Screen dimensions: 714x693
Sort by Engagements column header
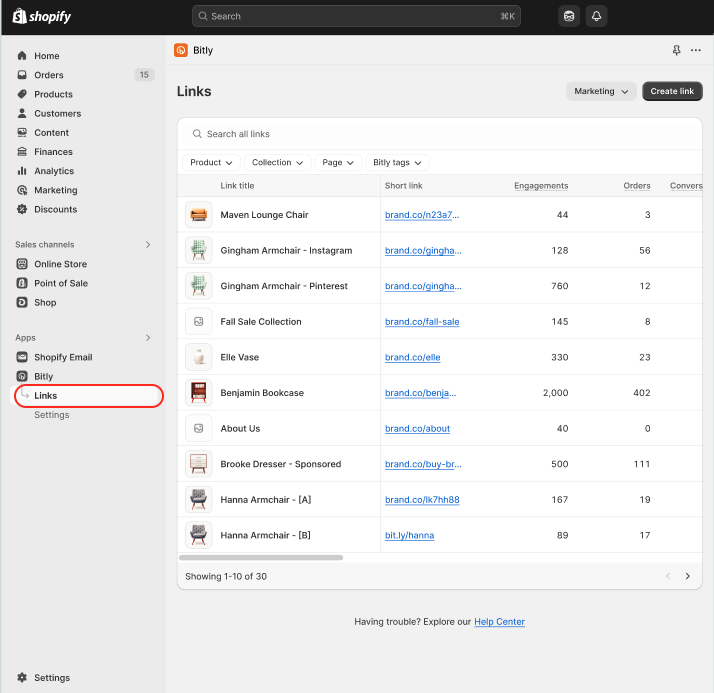click(541, 185)
